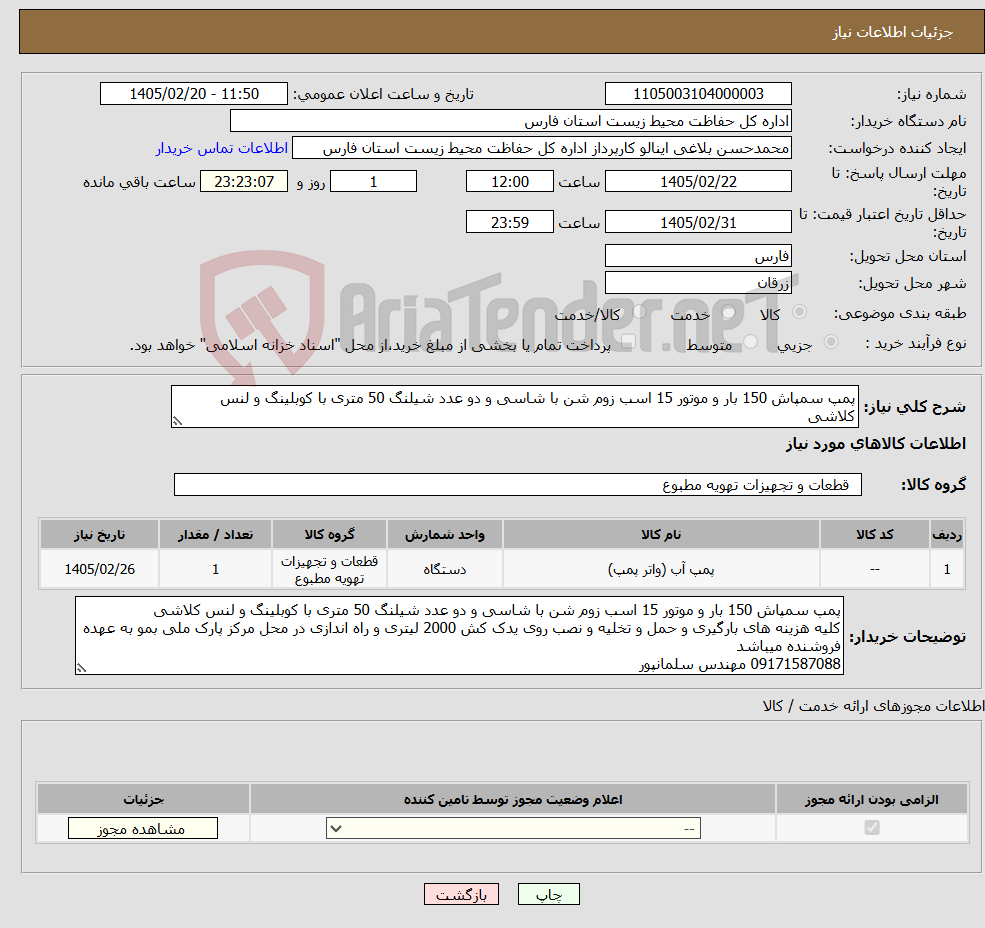Select the جزیی purchase type radio
This screenshot has height=928, width=985.
(830, 342)
